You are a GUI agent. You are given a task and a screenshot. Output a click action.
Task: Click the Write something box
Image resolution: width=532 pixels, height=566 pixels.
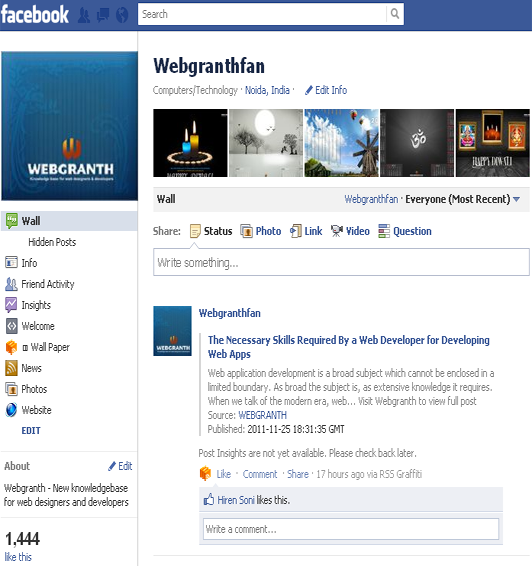pyautogui.click(x=341, y=262)
